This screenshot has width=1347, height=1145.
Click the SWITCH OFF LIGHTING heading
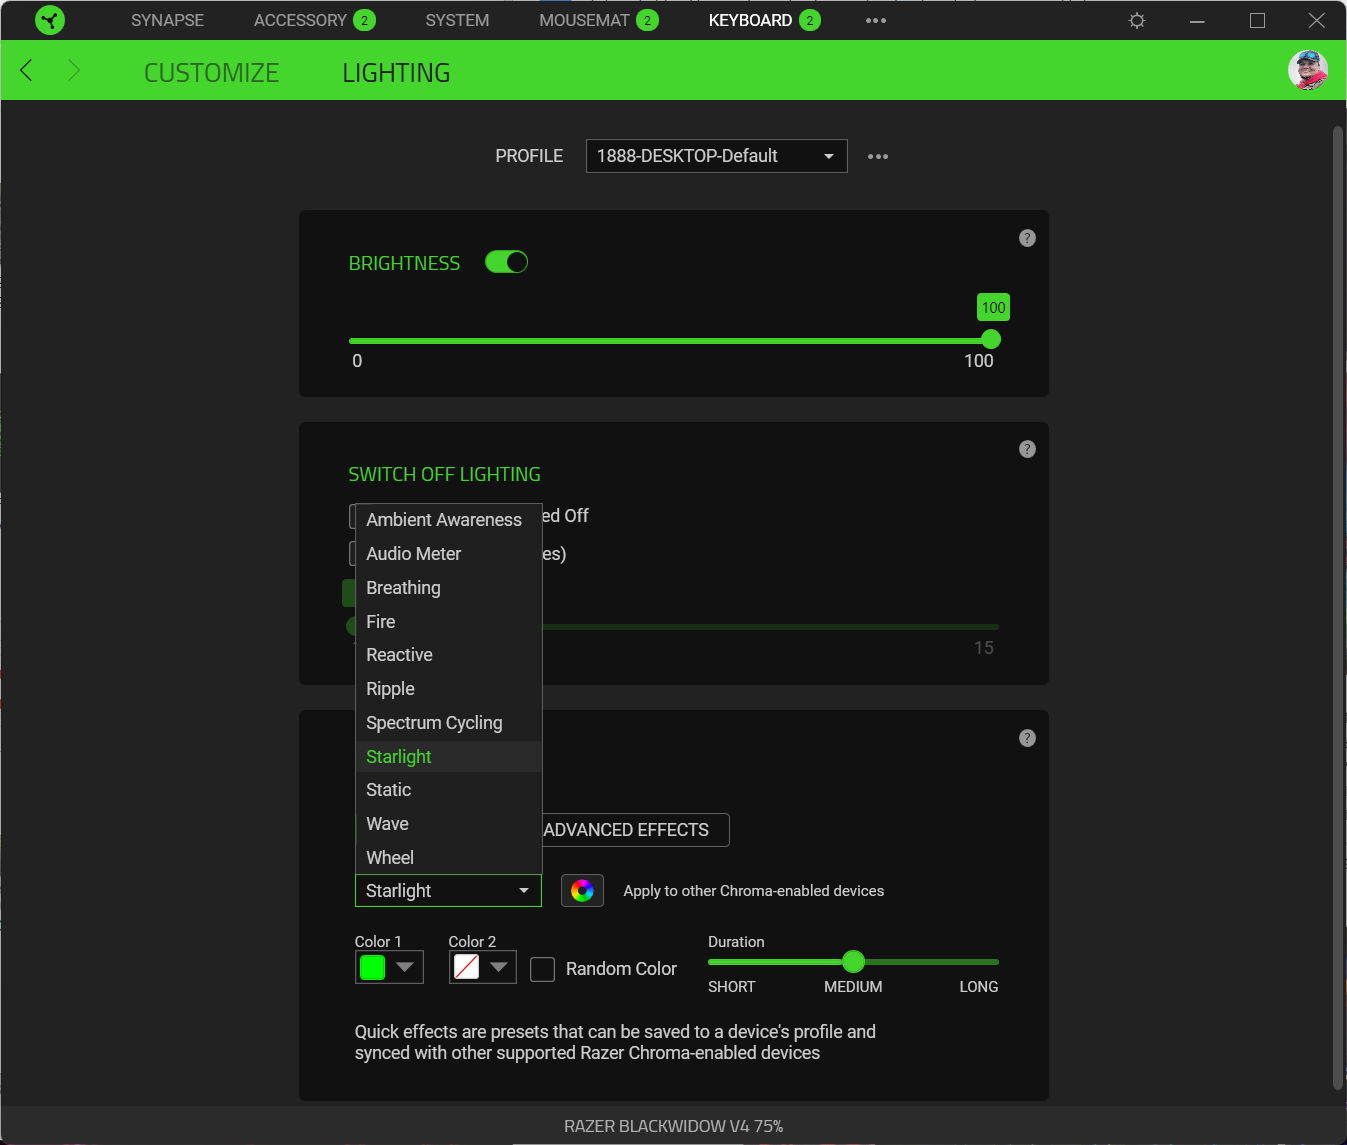coord(444,475)
